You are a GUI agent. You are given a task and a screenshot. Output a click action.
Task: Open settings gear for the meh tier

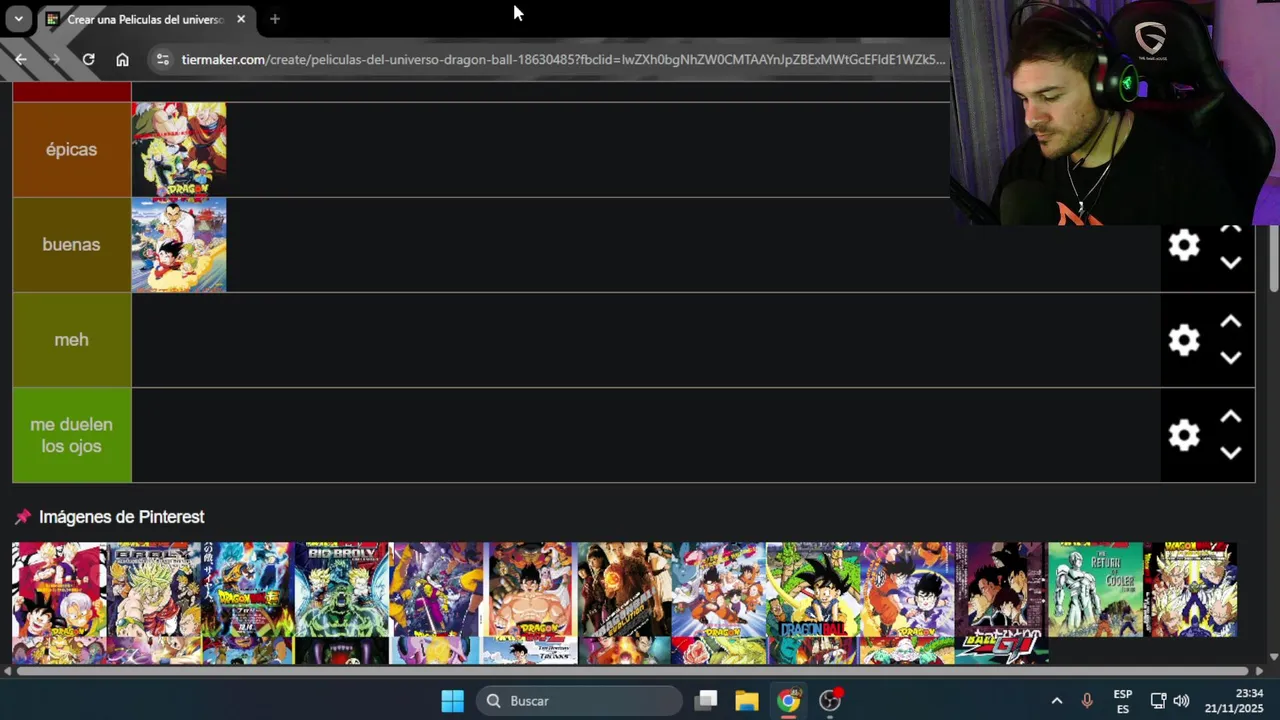(1184, 340)
